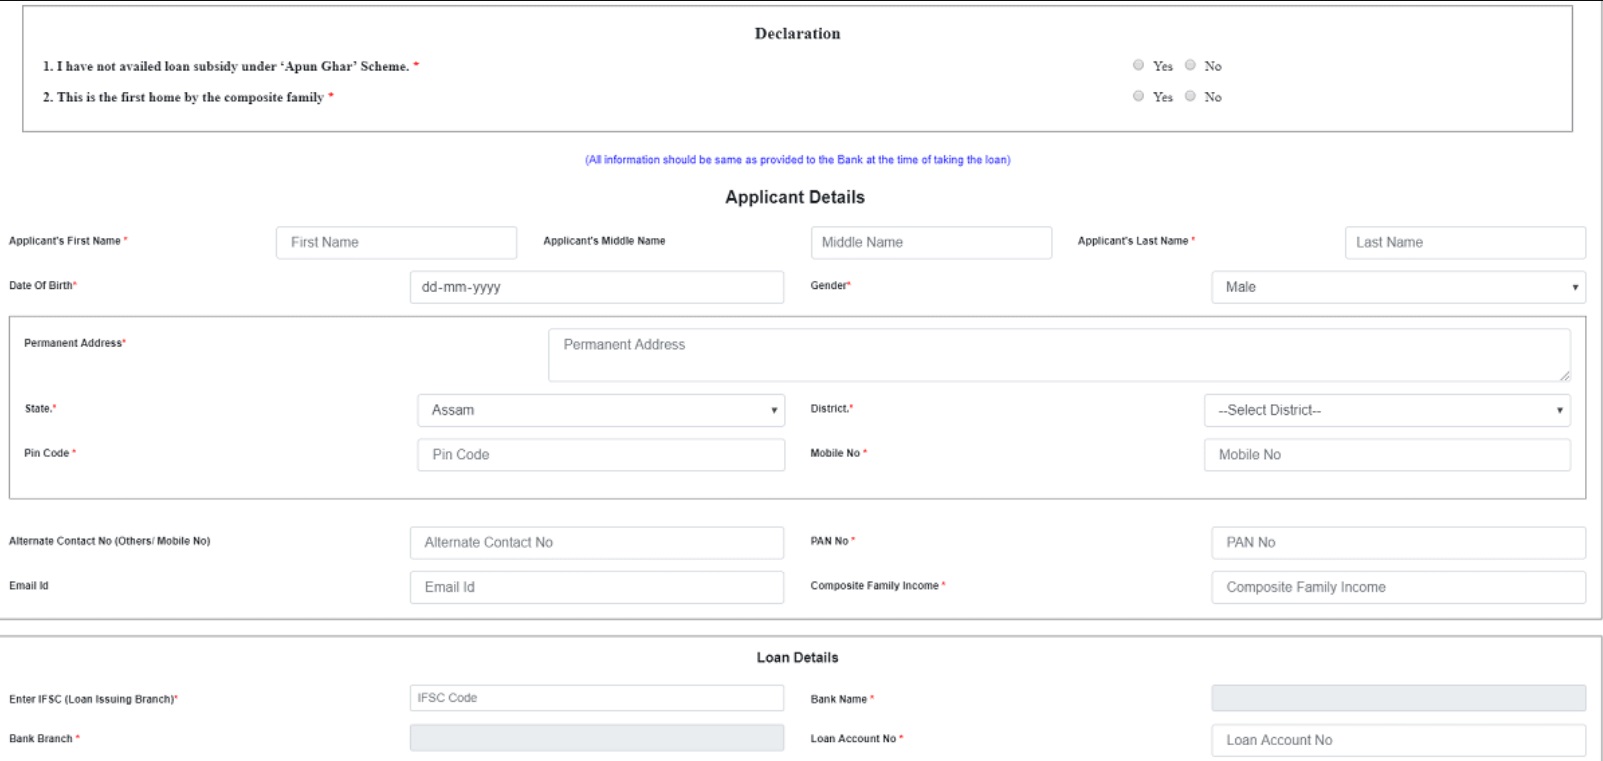Click the First Name input field
The height and width of the screenshot is (761, 1603).
tap(396, 243)
